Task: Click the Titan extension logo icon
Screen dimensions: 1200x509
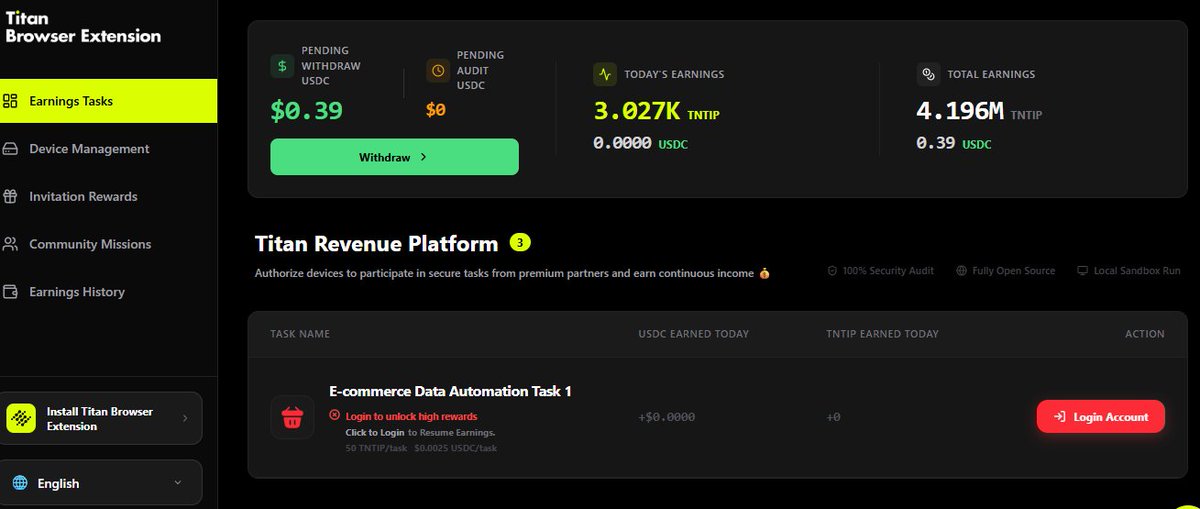Action: [21, 418]
